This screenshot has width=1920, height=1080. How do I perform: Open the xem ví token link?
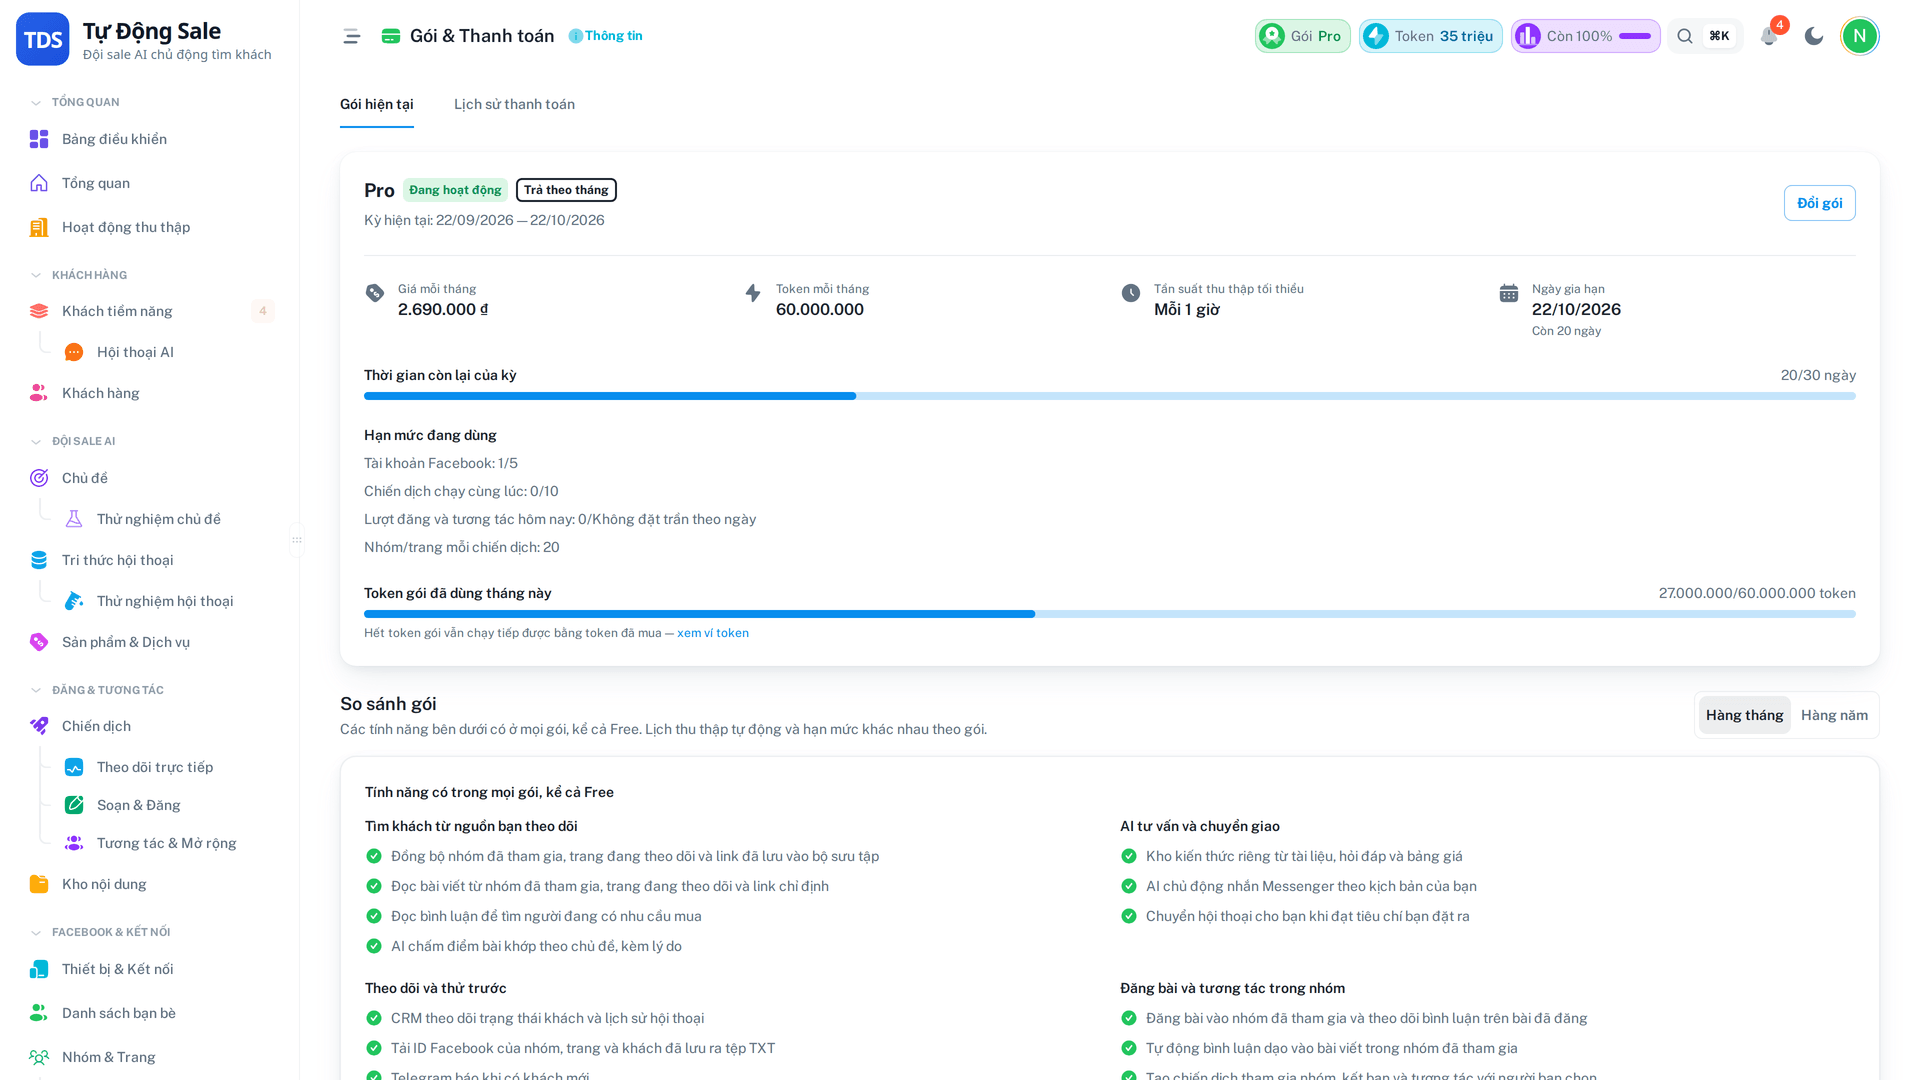tap(713, 633)
